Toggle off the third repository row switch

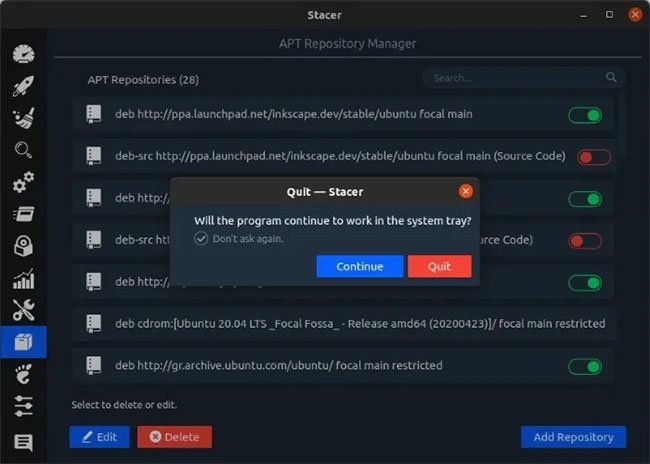point(585,199)
